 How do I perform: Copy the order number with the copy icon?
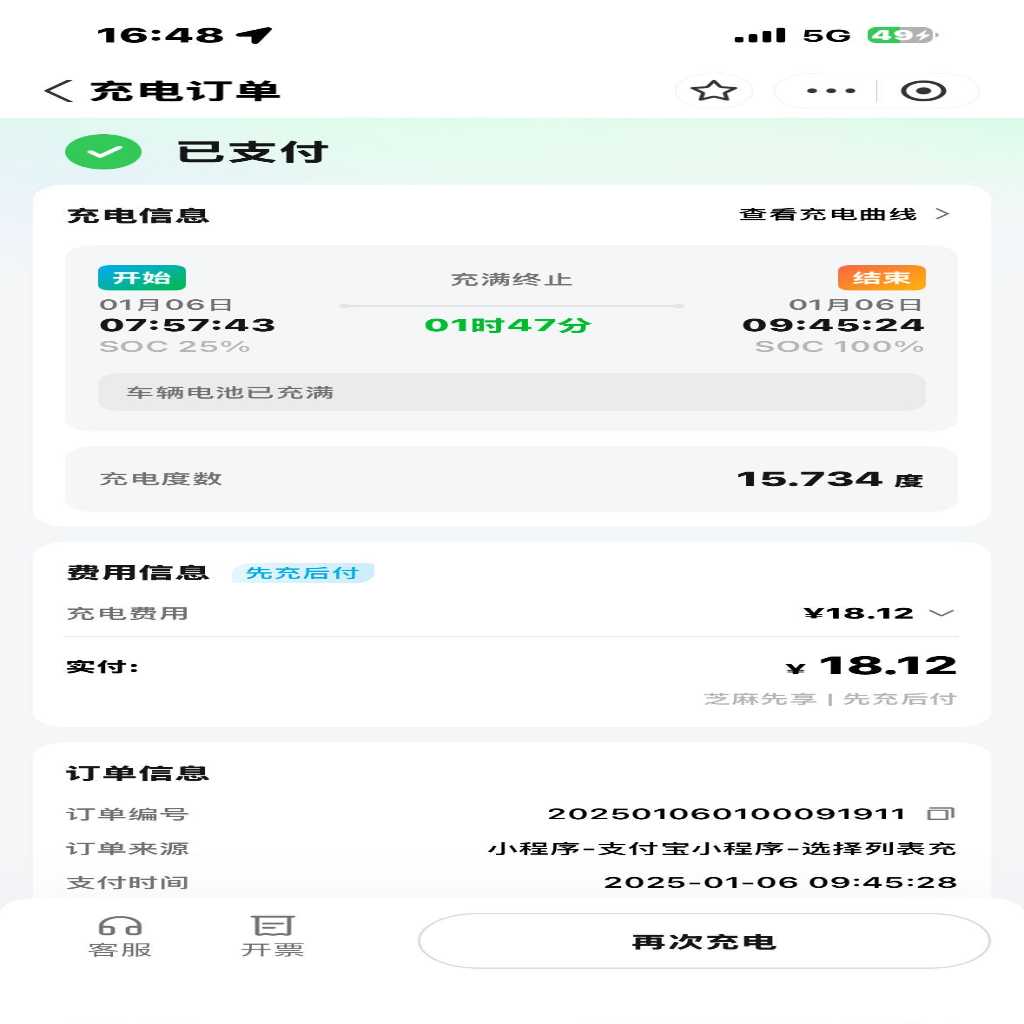(x=940, y=814)
